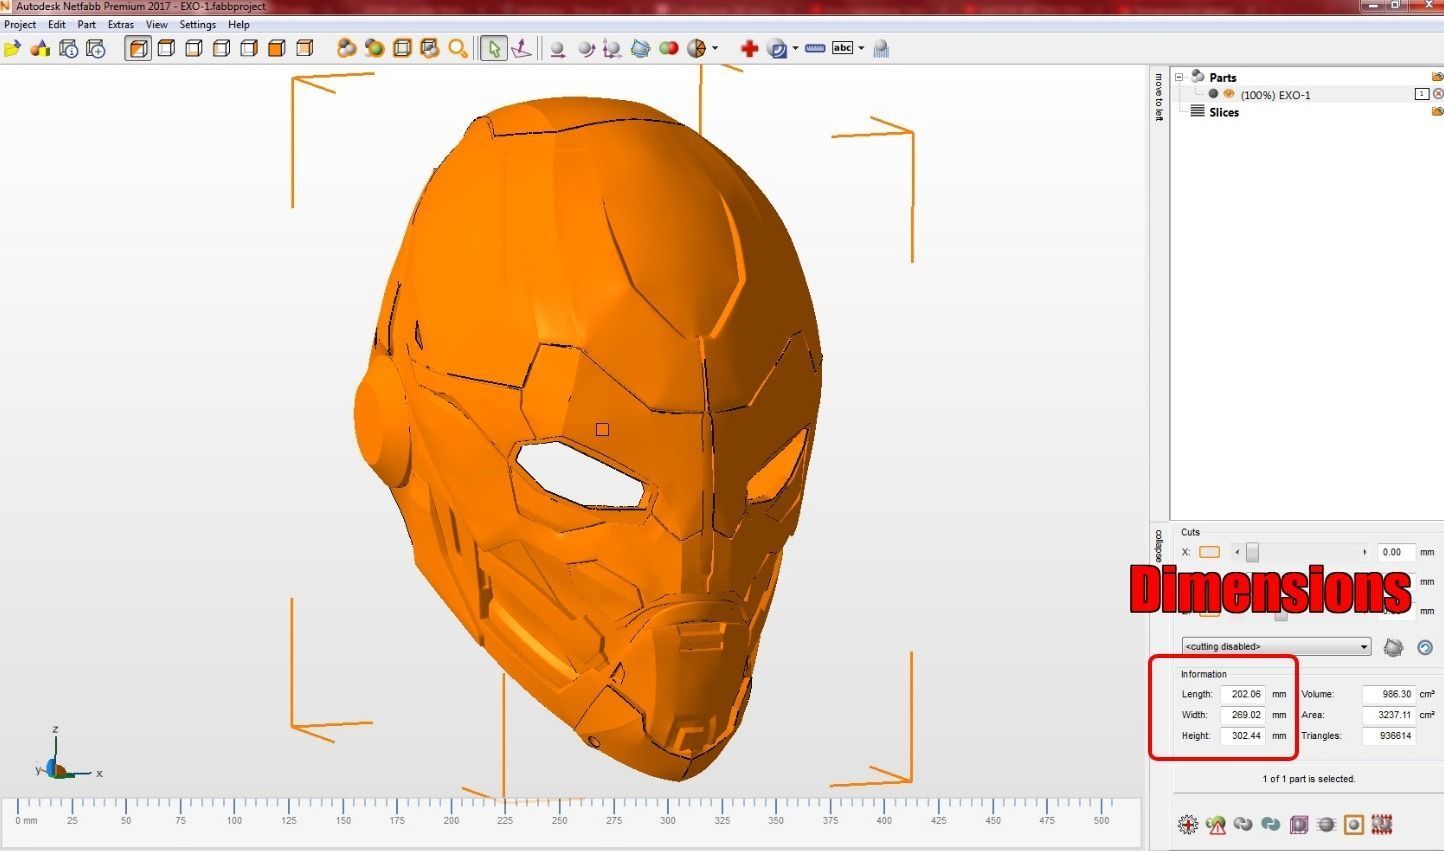Image resolution: width=1444 pixels, height=851 pixels.
Task: Activate the align to bottom plane tool
Action: (521, 48)
